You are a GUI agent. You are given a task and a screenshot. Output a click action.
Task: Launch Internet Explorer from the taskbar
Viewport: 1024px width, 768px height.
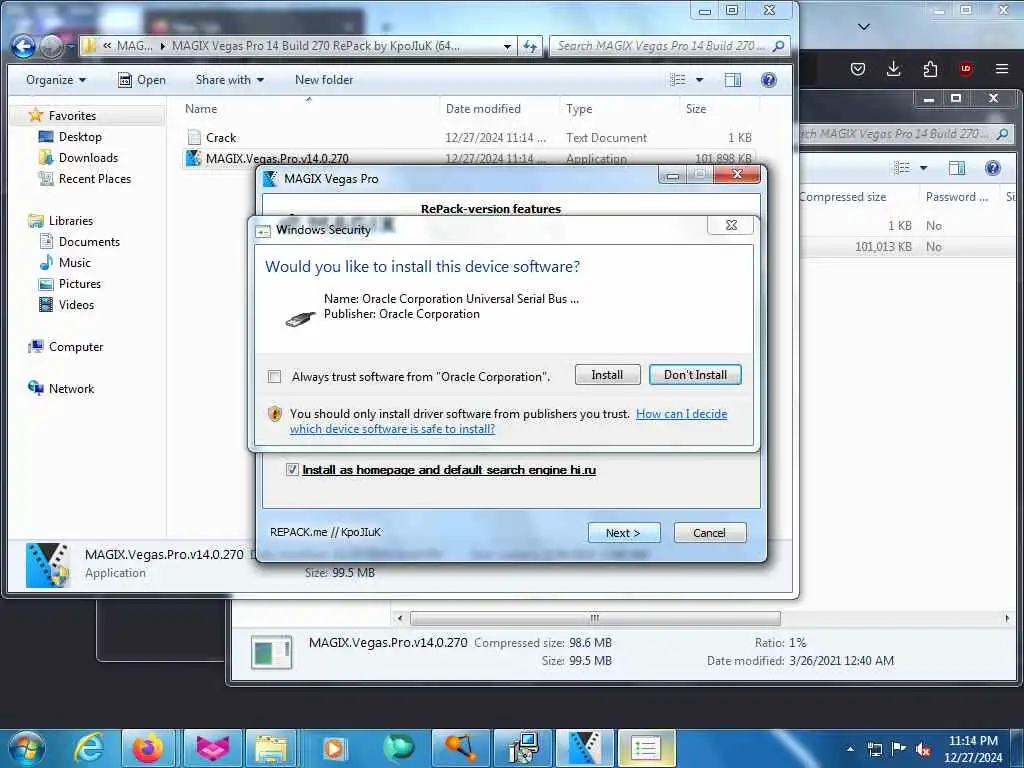pyautogui.click(x=89, y=748)
